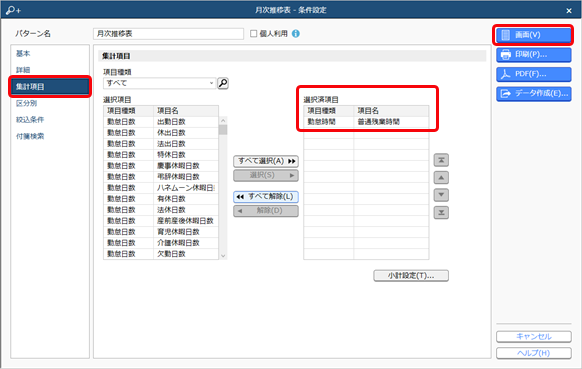
Task: Click 項目種類 column header in 選択項目 list
Action: [x=128, y=111]
